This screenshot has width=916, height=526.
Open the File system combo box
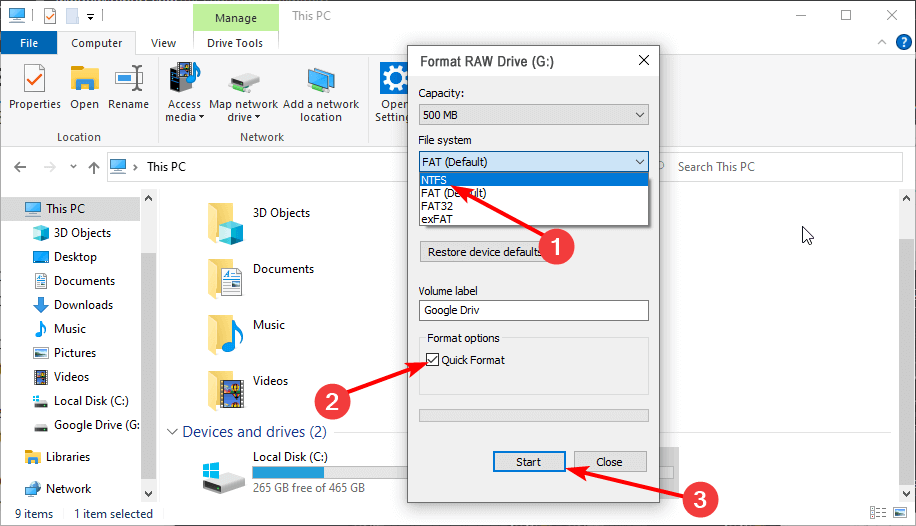(x=533, y=161)
